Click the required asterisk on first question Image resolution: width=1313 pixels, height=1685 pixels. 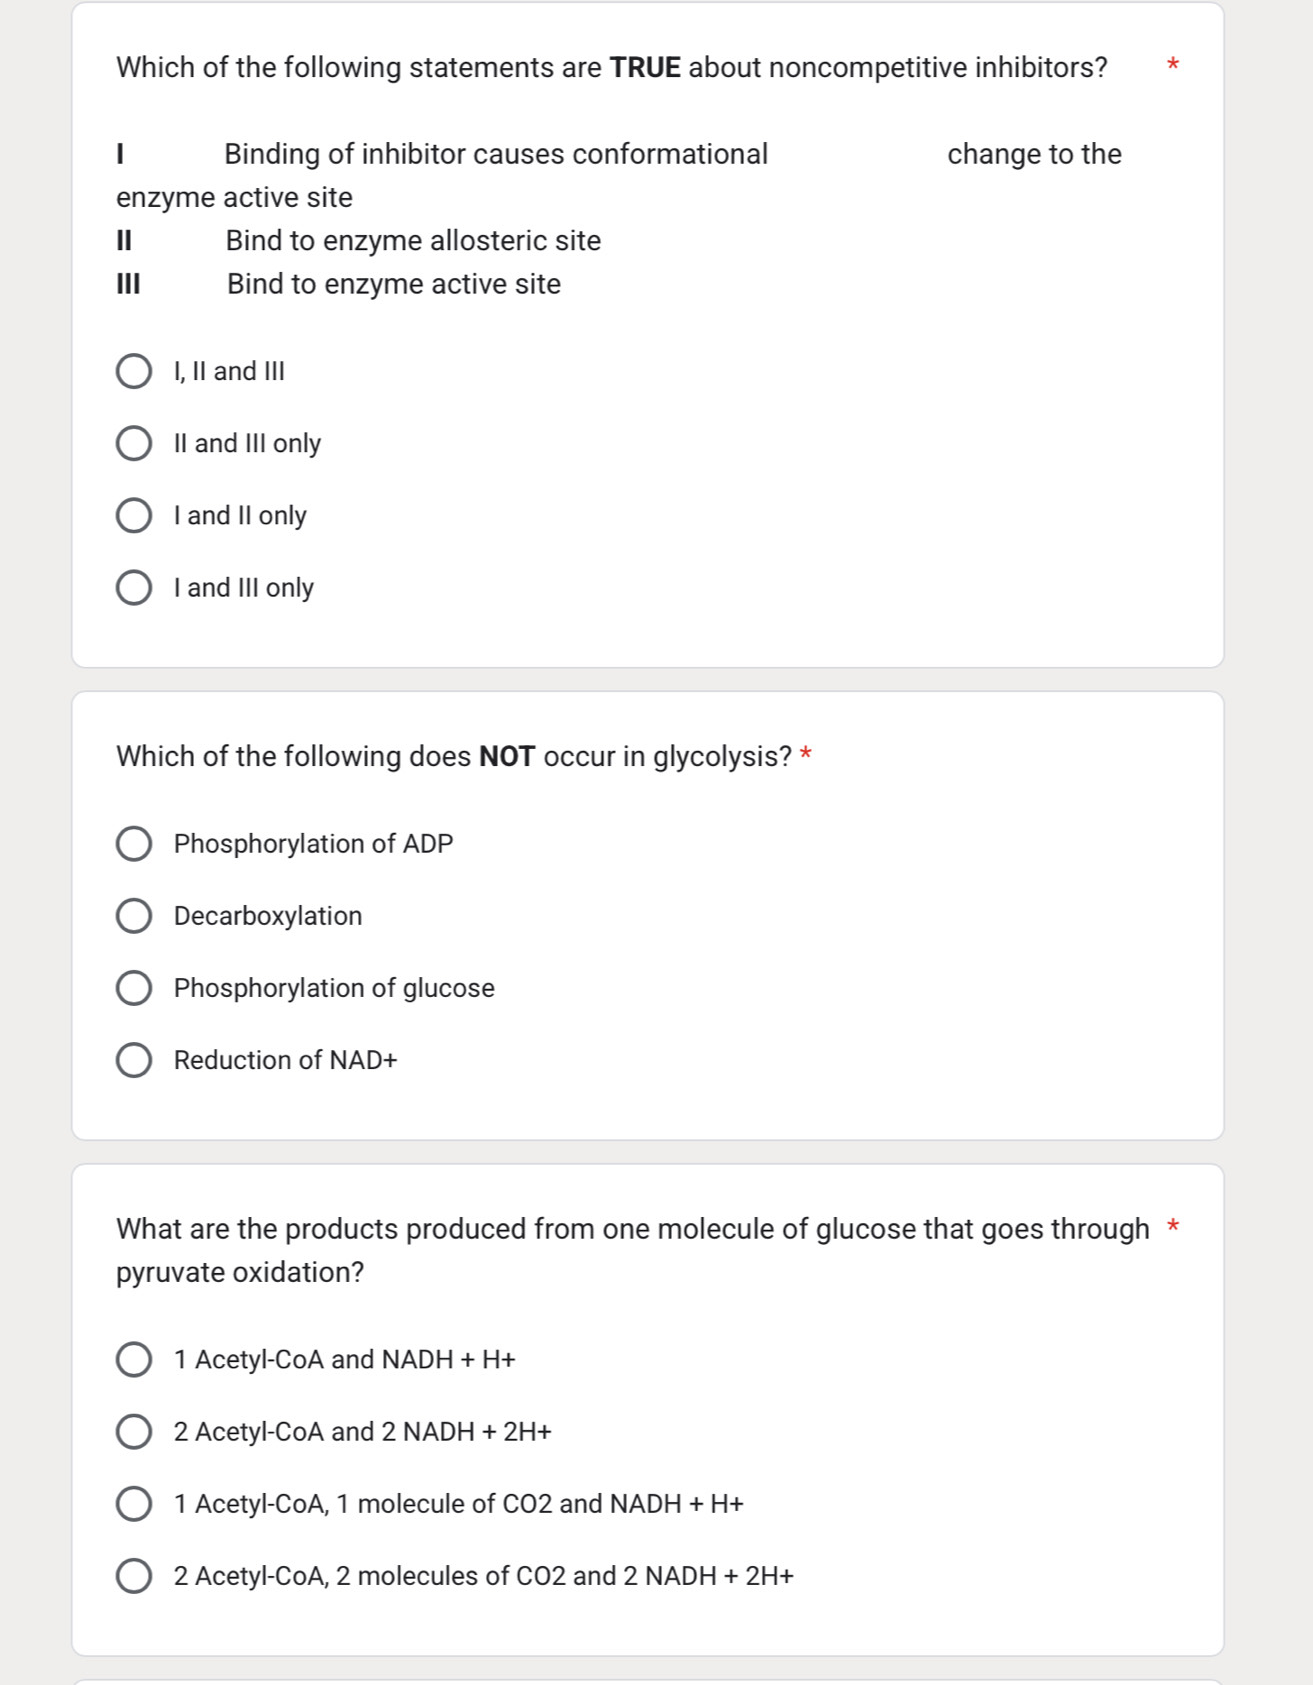1174,63
